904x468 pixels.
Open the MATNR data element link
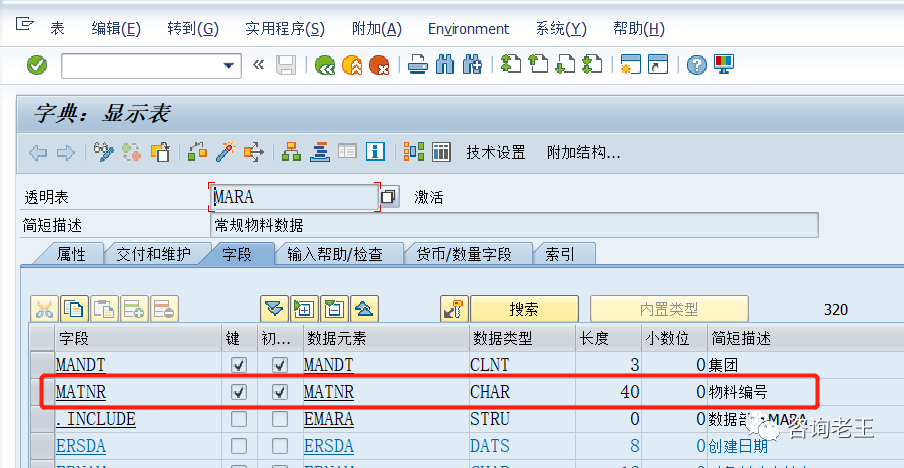click(x=328, y=392)
